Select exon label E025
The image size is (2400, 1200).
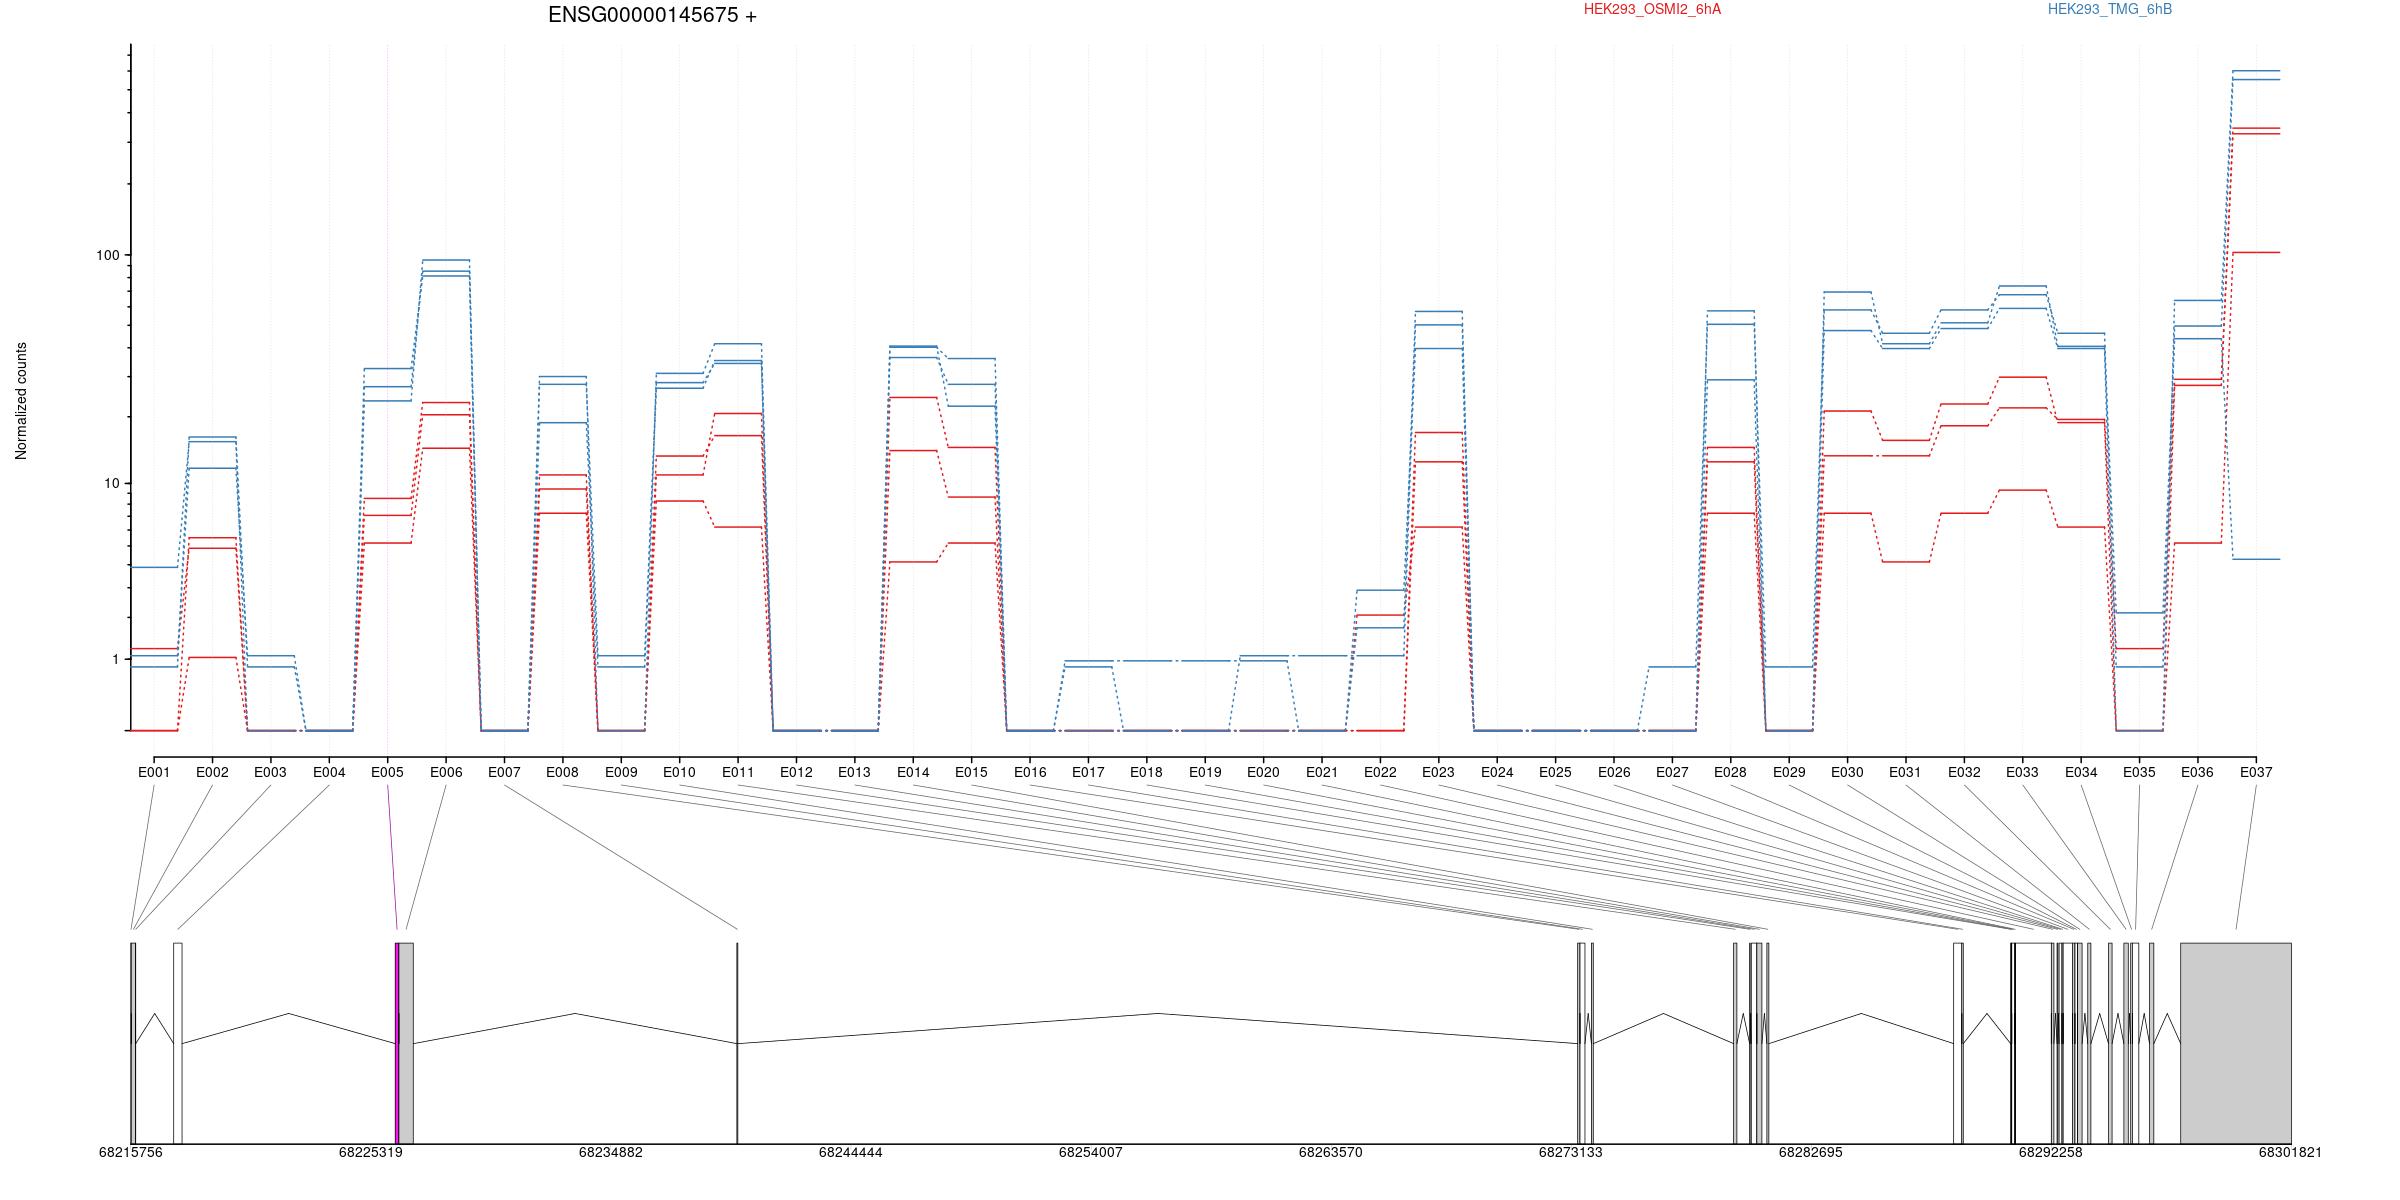coord(1555,772)
